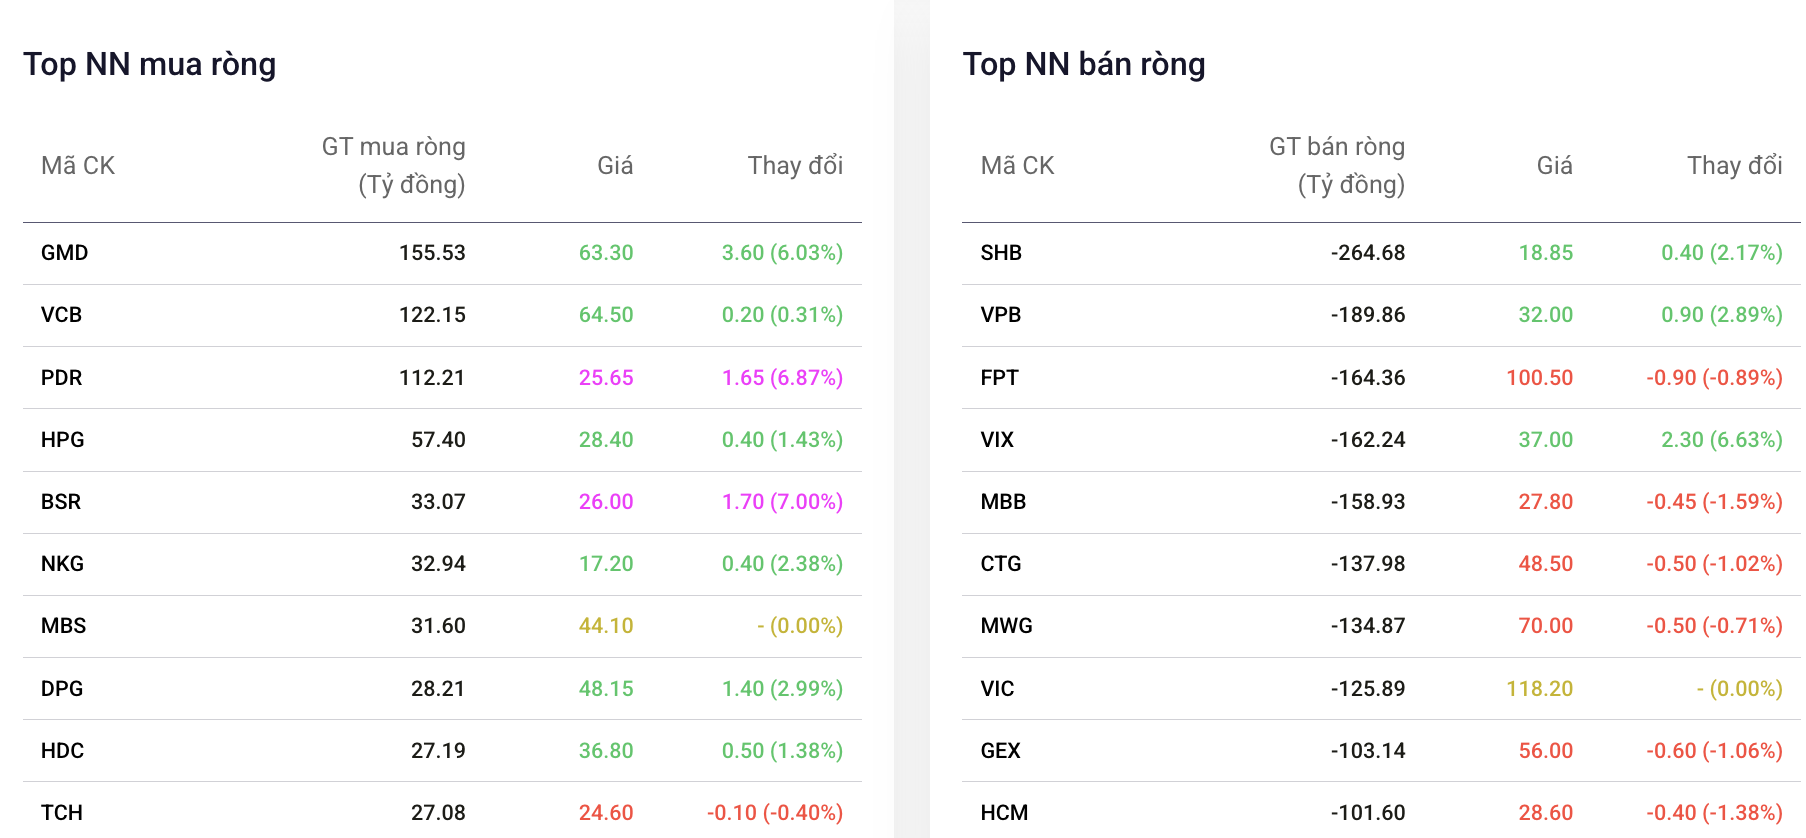1806x838 pixels.
Task: Click the 'Top NN mua ròng' heading
Action: pos(150,64)
